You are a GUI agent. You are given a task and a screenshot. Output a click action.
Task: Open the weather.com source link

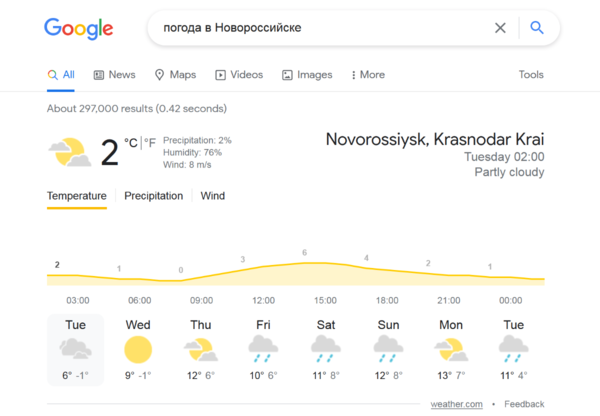point(457,404)
